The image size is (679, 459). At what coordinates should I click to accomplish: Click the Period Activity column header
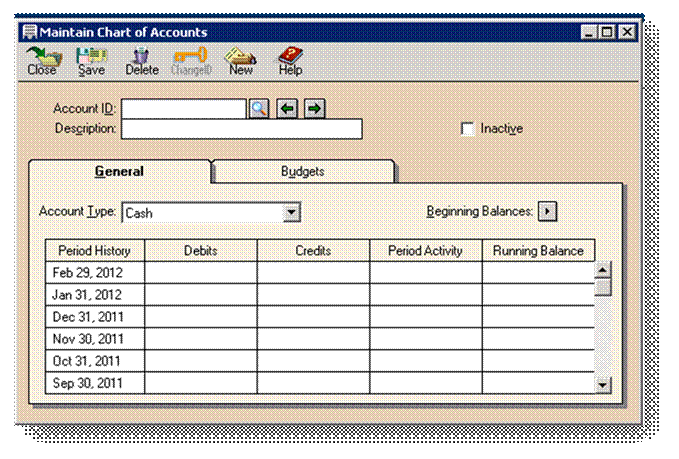pyautogui.click(x=426, y=251)
